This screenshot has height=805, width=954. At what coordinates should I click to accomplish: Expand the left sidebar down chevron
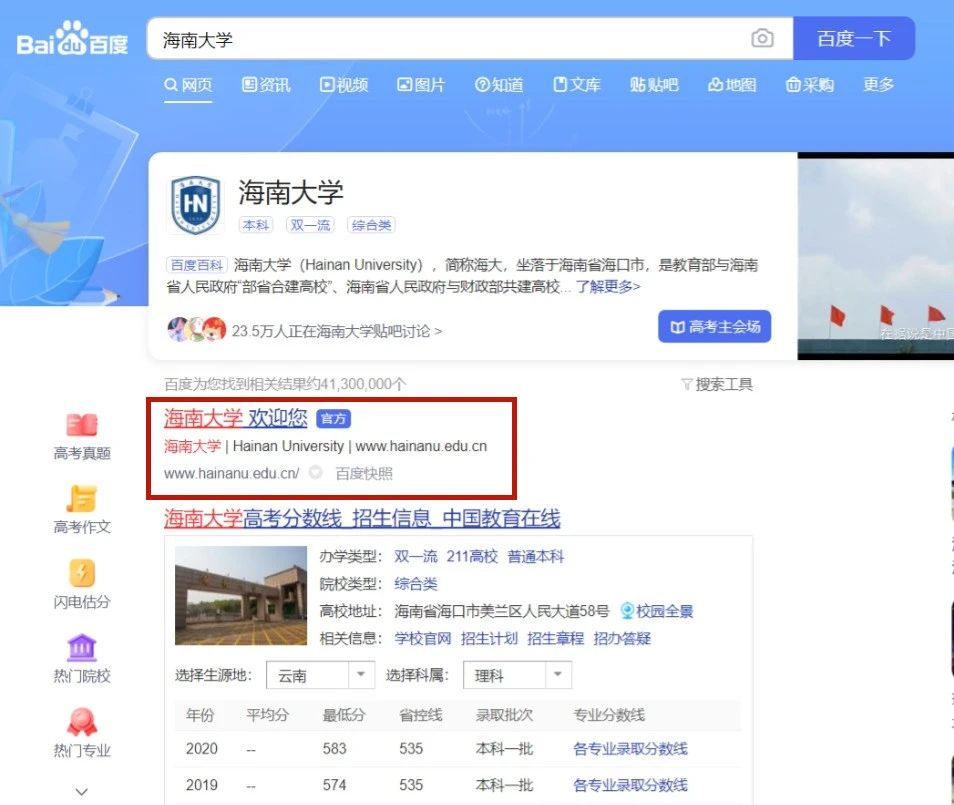click(x=82, y=792)
